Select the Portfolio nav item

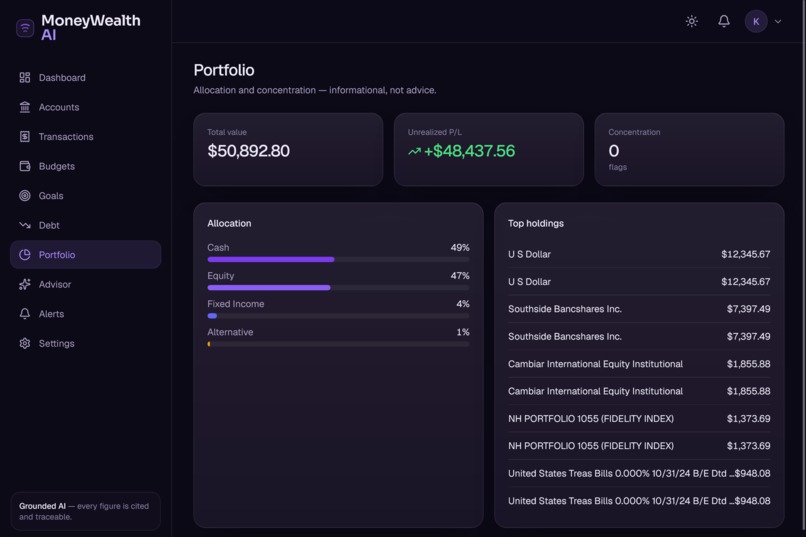click(85, 255)
